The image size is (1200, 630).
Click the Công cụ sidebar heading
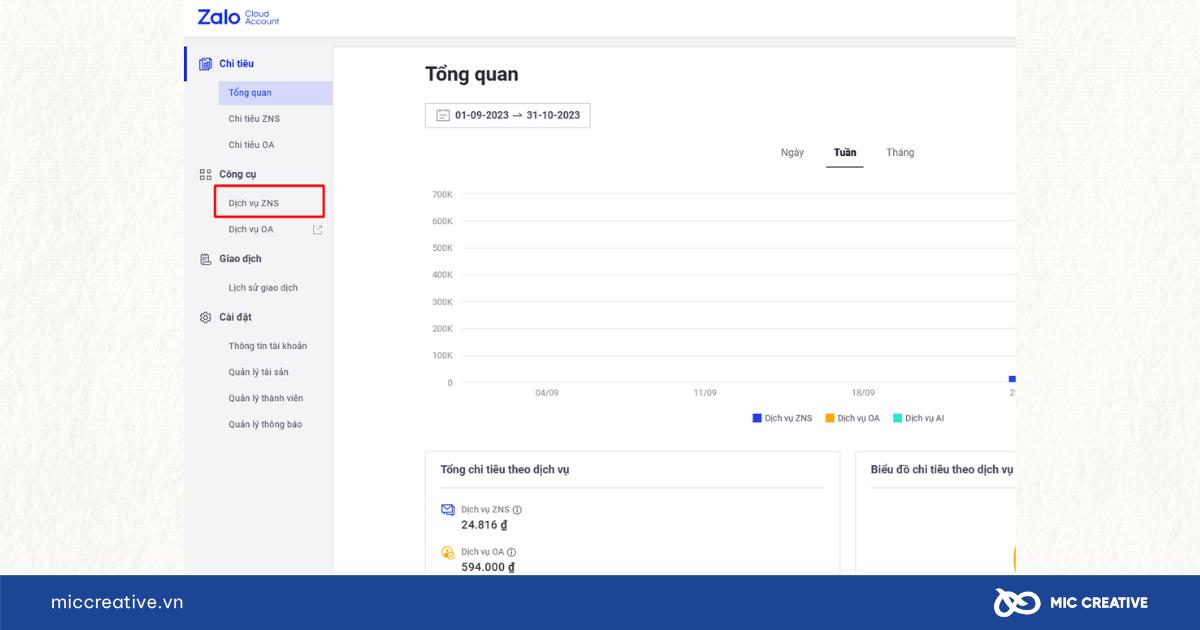coord(238,174)
